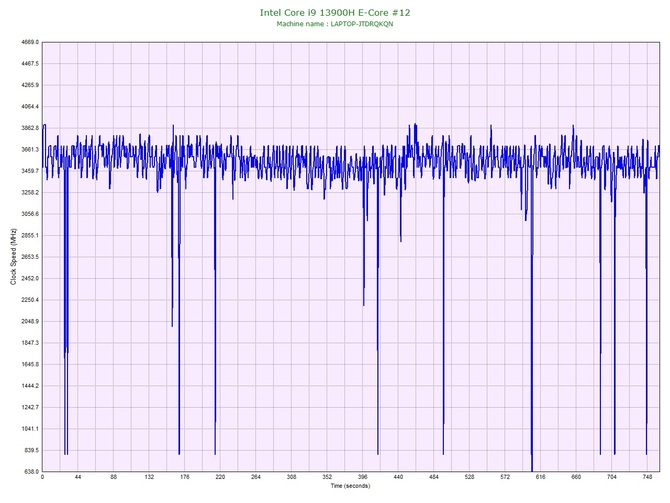Click the 748 tick on the time axis
670x503 pixels.
click(647, 477)
